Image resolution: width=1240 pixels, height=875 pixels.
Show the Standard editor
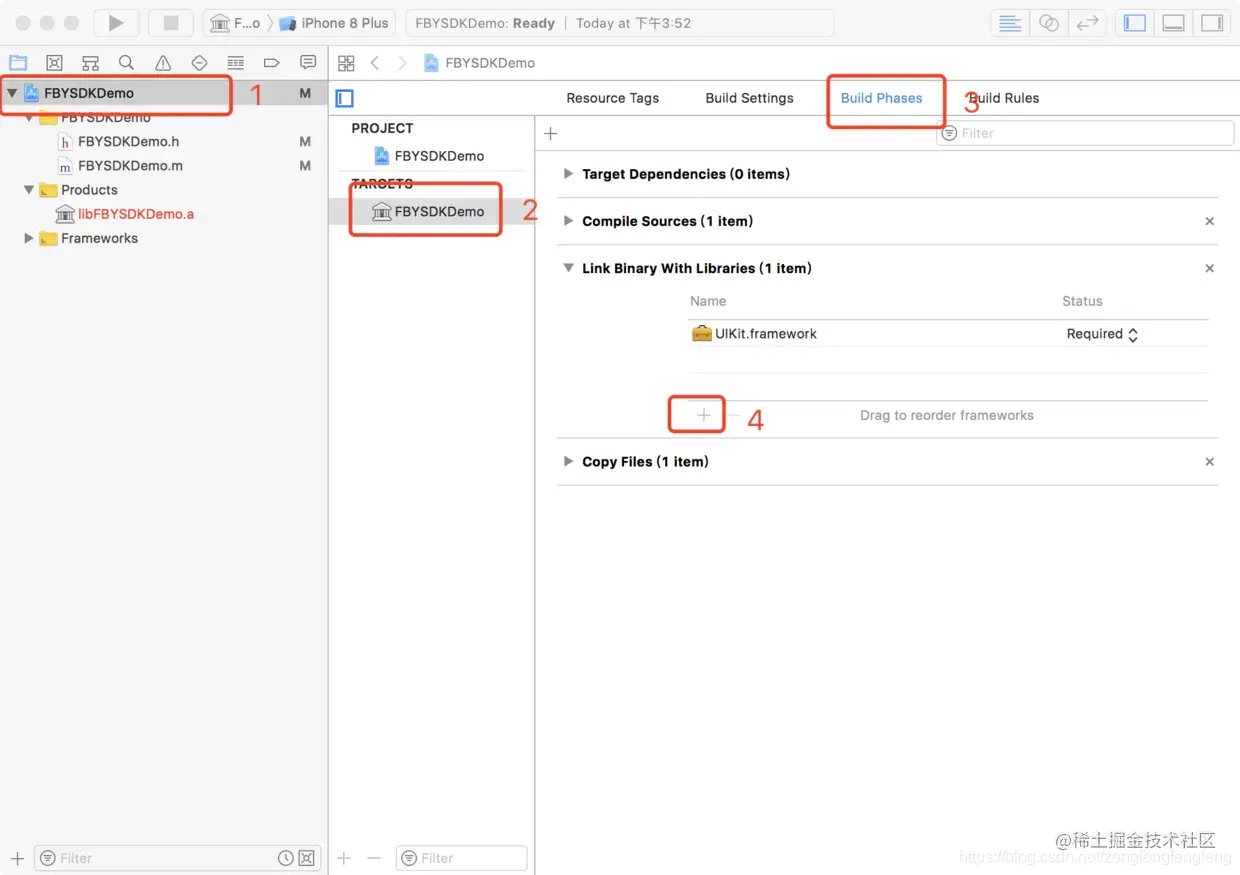[1010, 23]
